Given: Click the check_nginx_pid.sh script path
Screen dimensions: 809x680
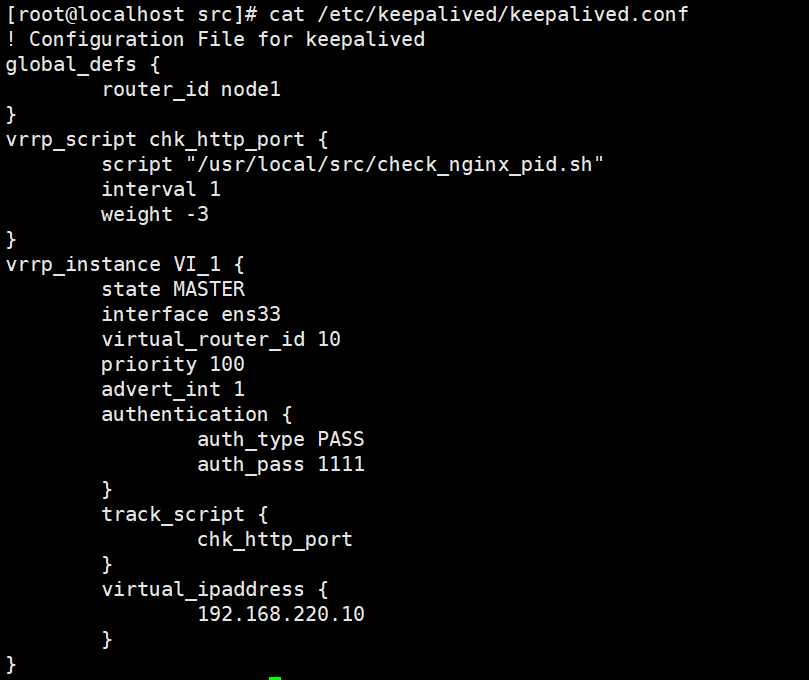Looking at the screenshot, I should point(395,165).
